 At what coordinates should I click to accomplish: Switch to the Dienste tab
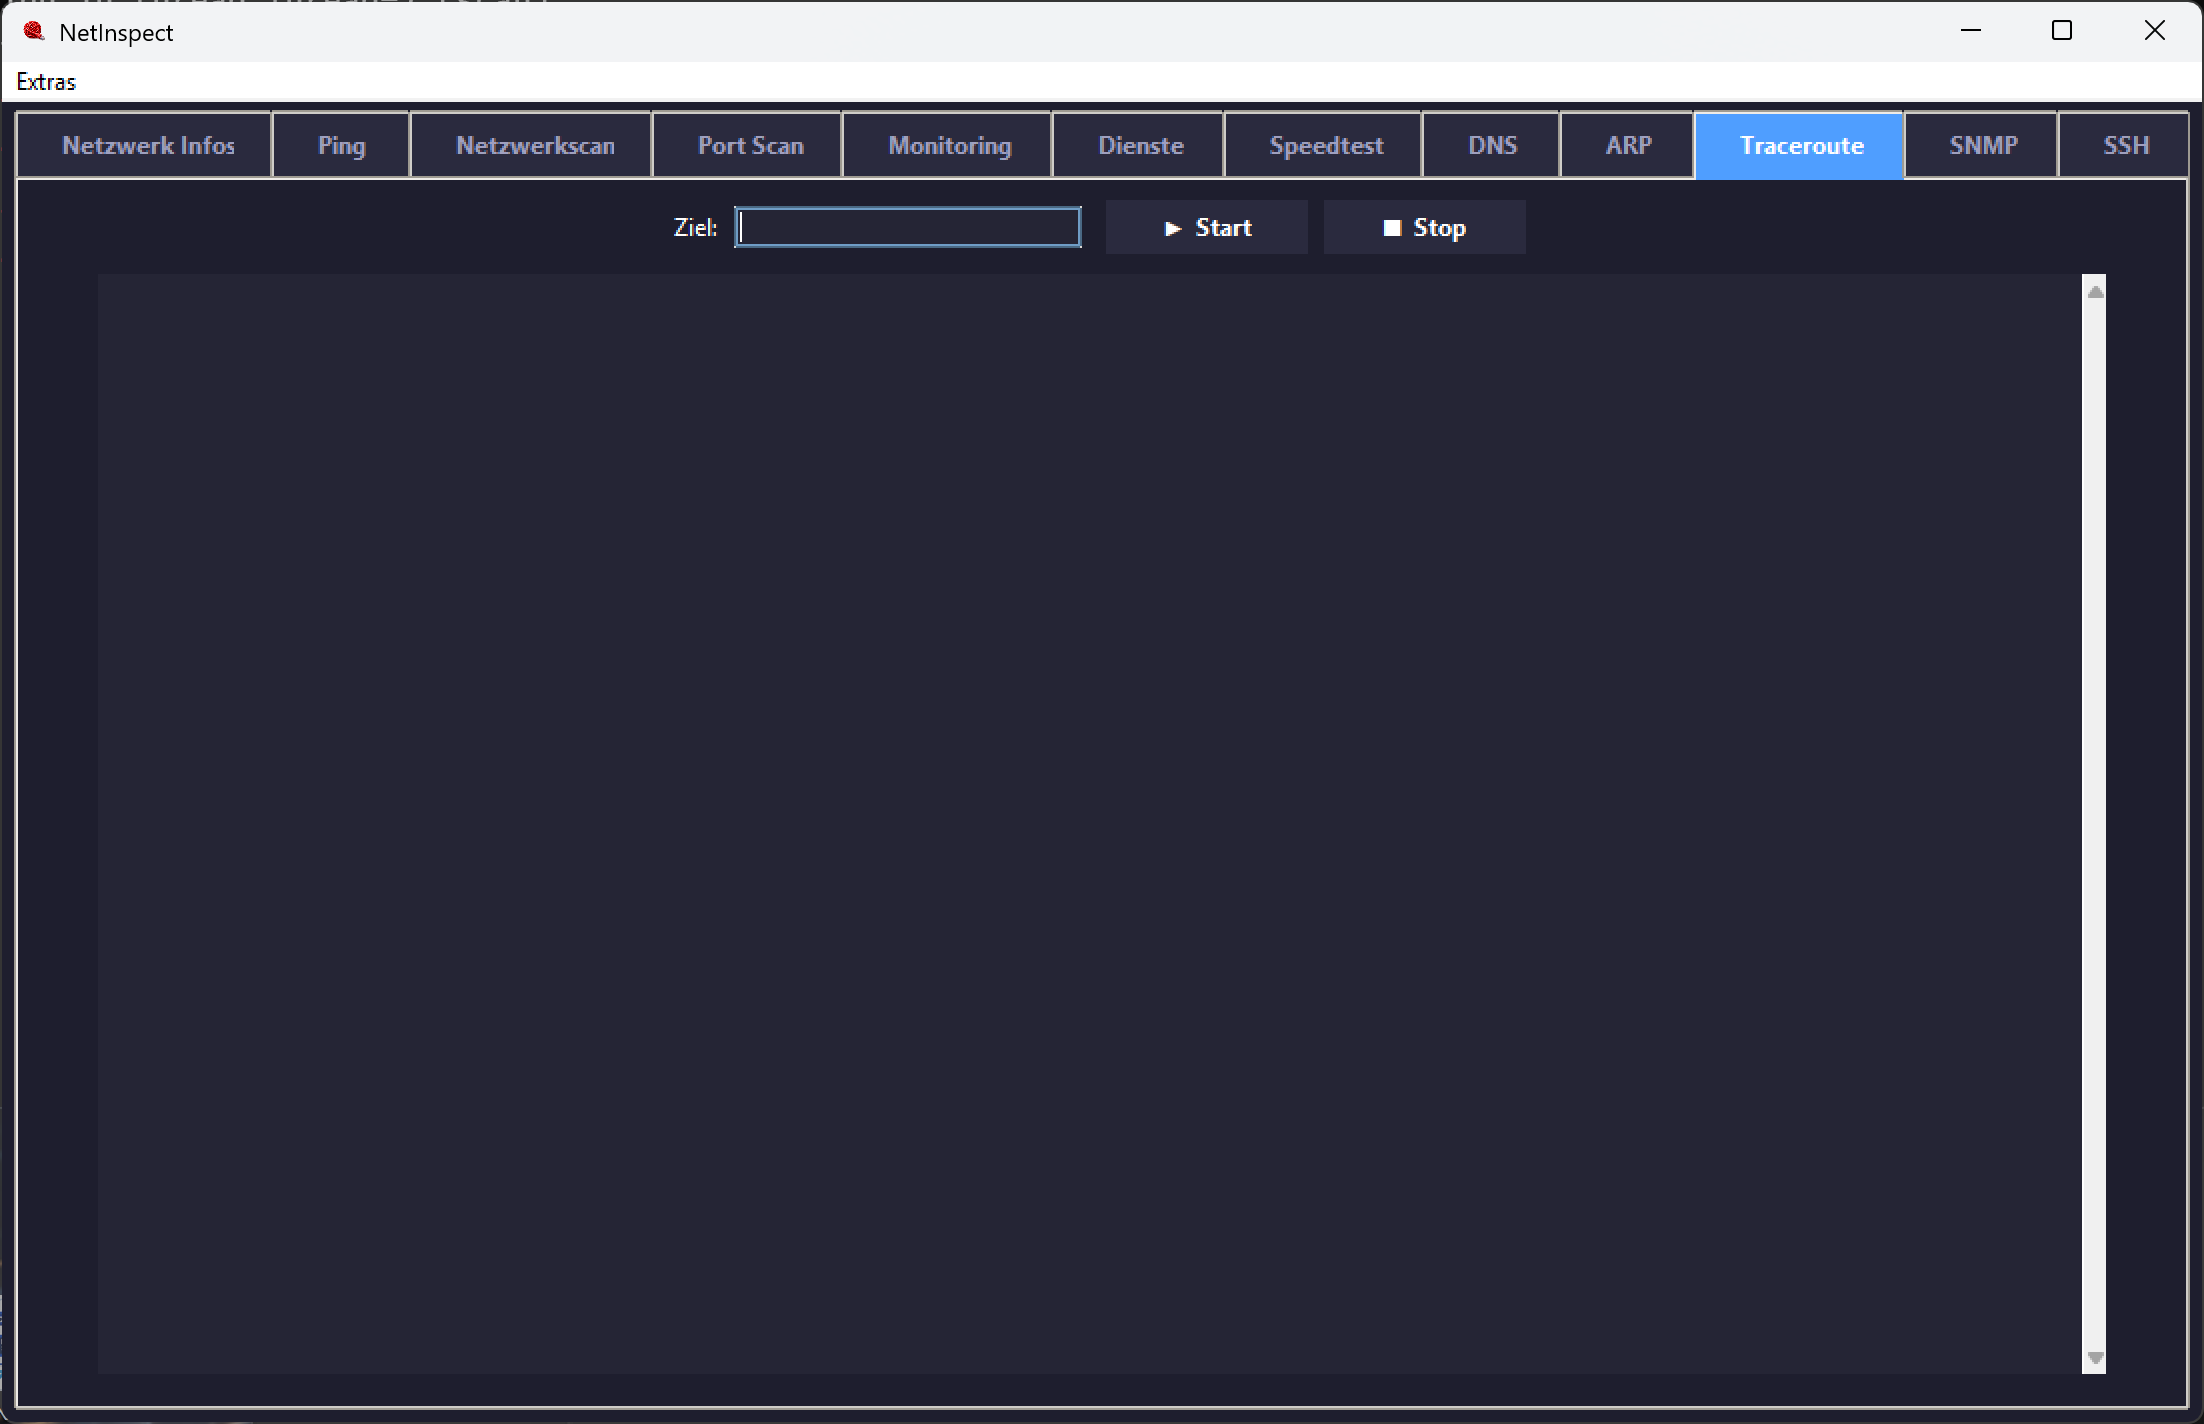pos(1139,146)
